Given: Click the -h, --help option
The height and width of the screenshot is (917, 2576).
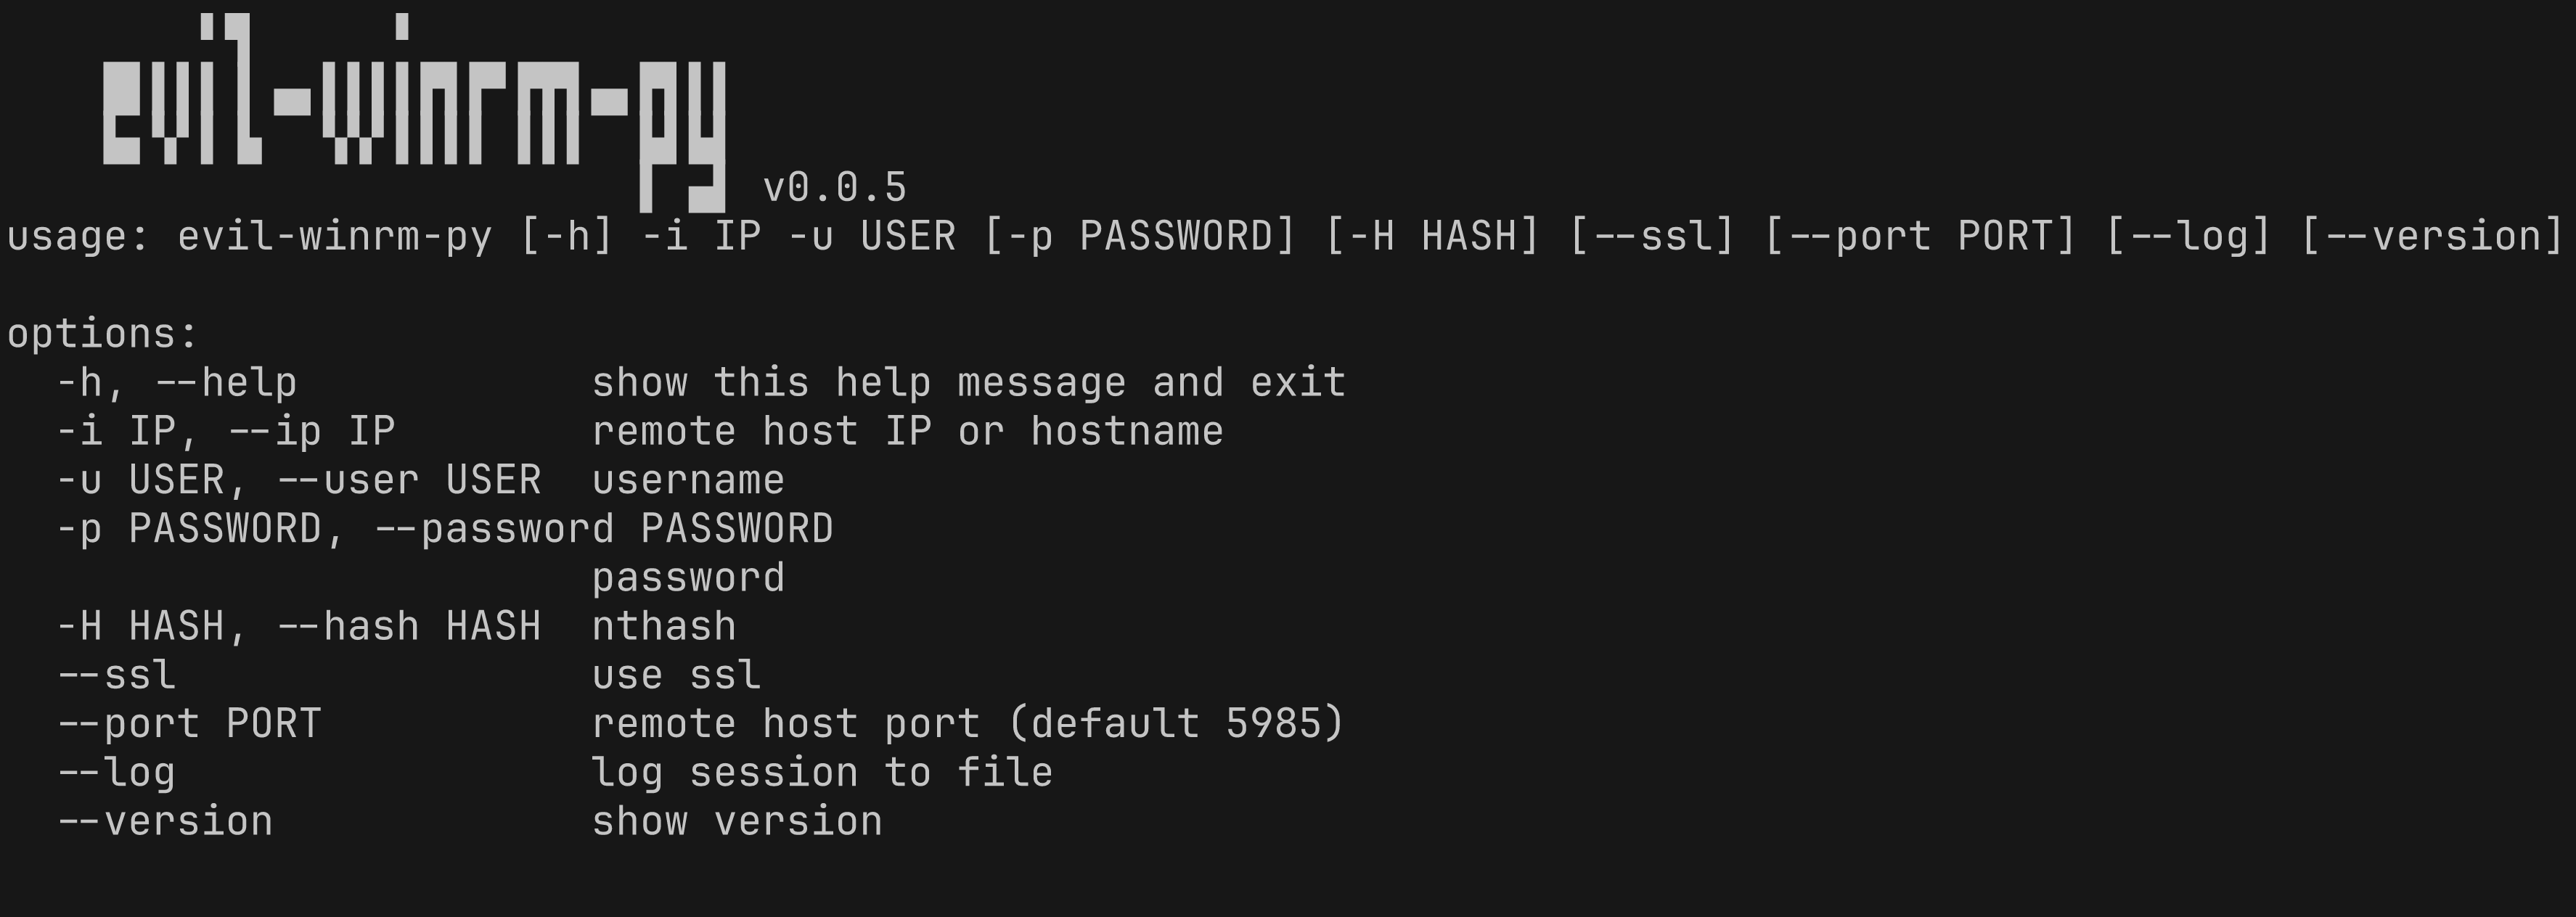Looking at the screenshot, I should (x=177, y=383).
